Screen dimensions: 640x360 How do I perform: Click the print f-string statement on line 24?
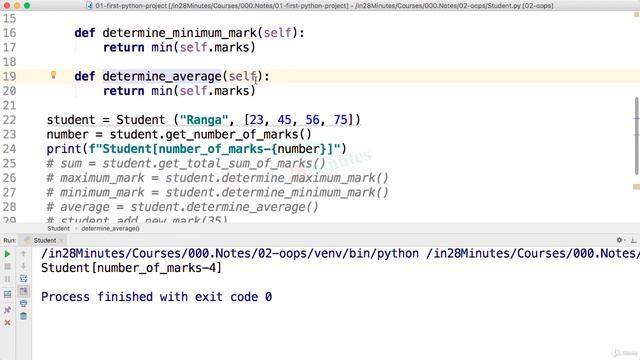pyautogui.click(x=196, y=149)
